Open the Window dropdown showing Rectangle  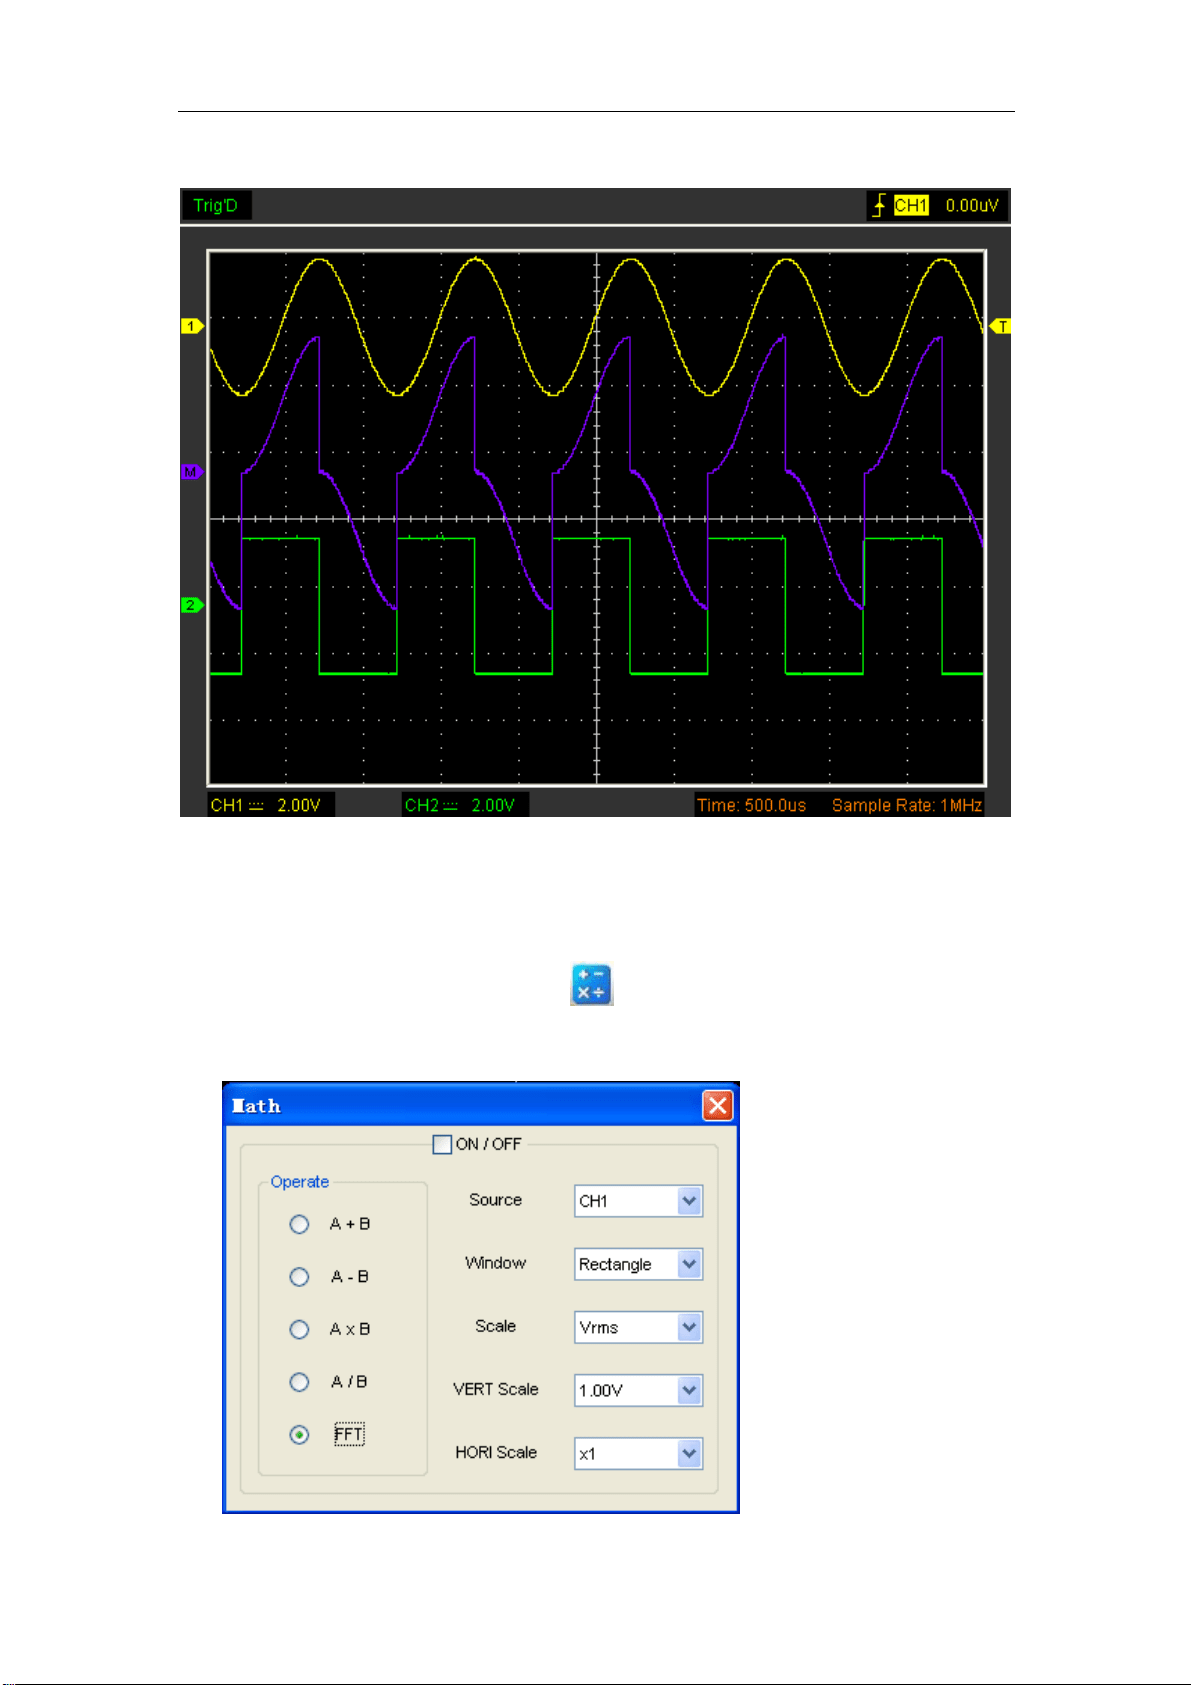(x=639, y=1264)
